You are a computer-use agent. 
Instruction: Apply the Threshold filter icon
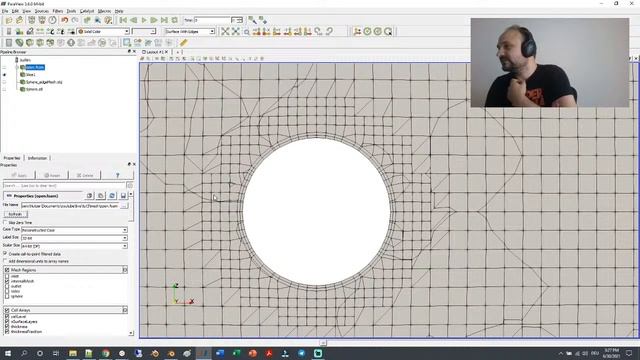[50, 42]
